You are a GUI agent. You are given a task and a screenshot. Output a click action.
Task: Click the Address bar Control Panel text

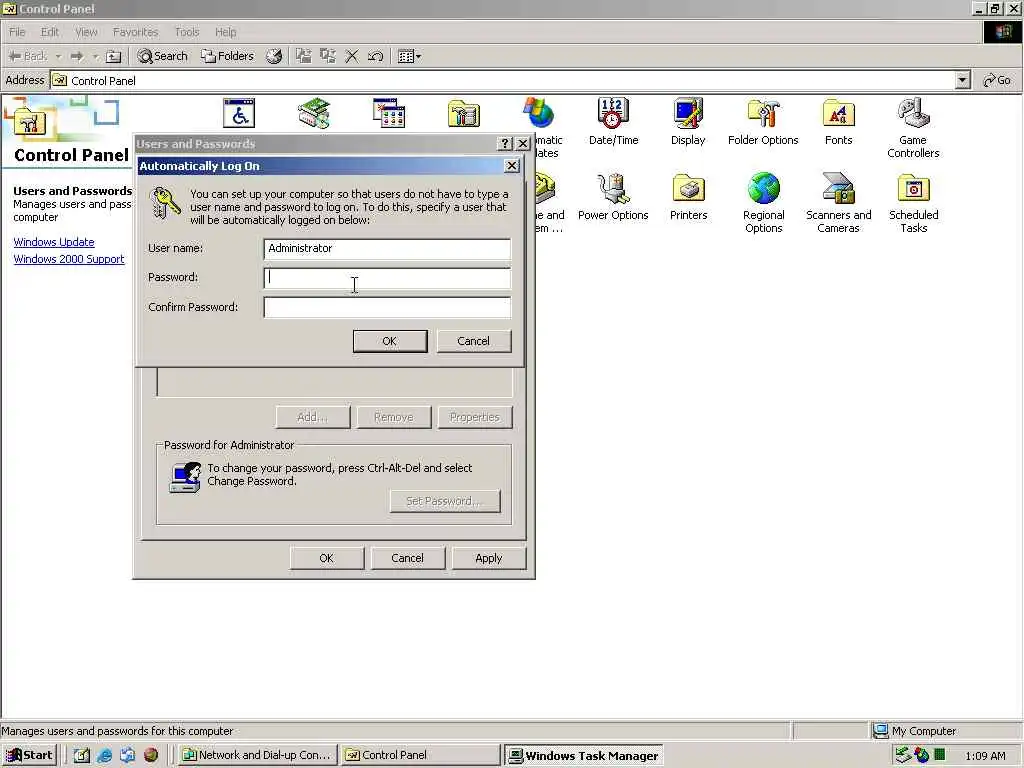pos(103,81)
